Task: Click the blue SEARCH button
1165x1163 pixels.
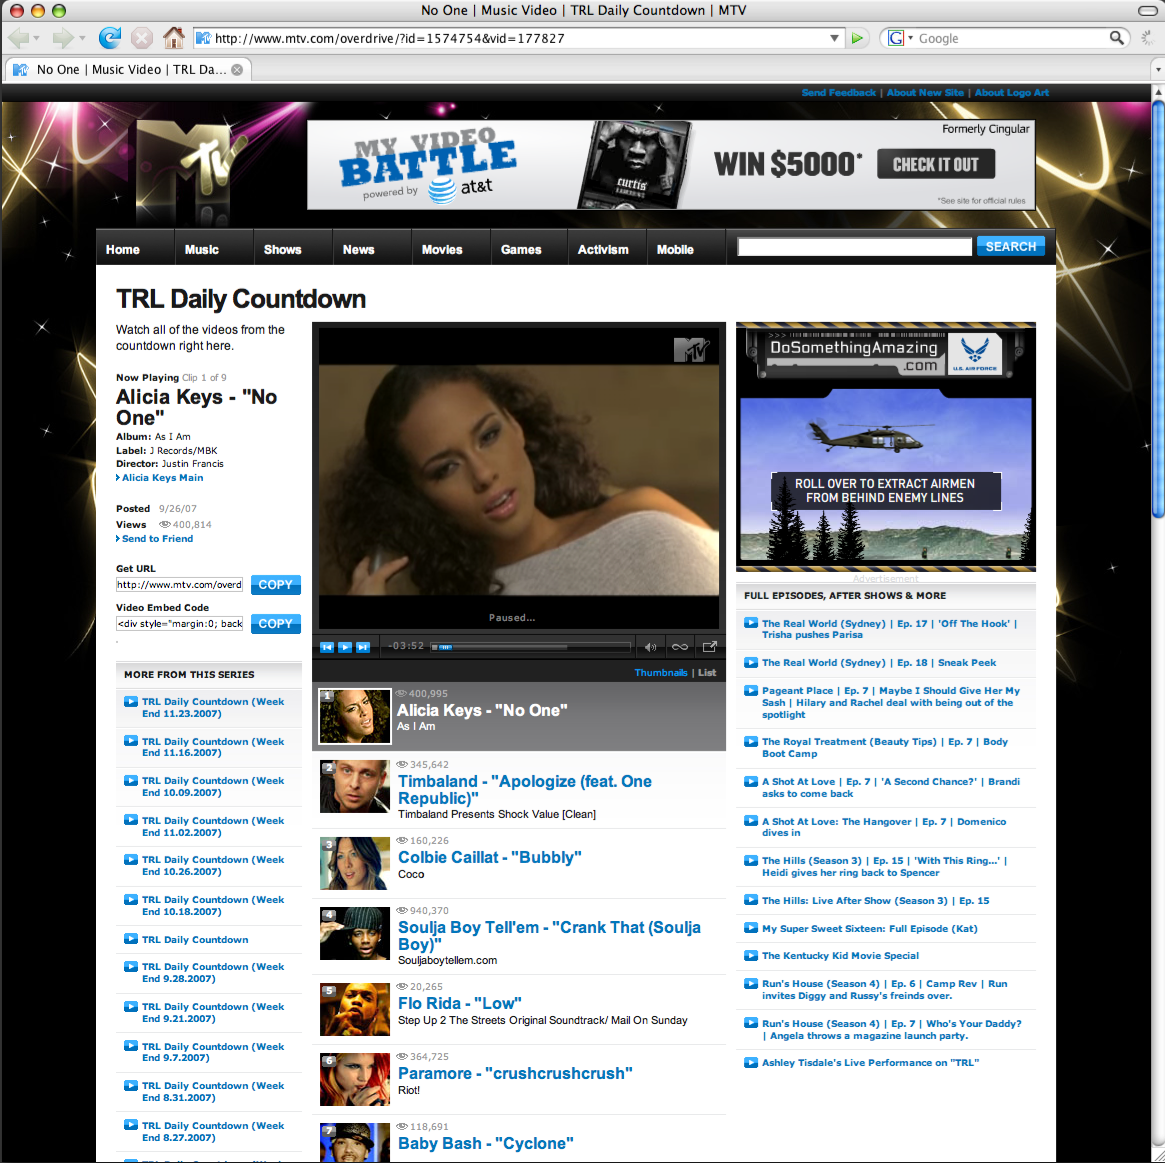Action: click(x=1010, y=246)
